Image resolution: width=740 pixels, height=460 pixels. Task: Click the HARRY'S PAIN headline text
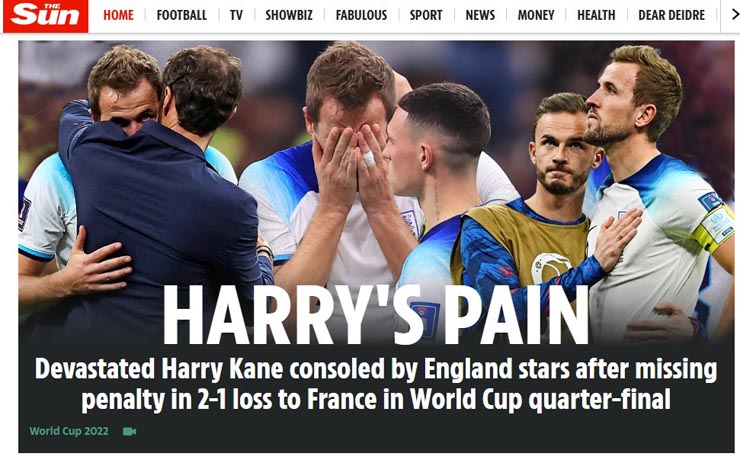pos(376,315)
